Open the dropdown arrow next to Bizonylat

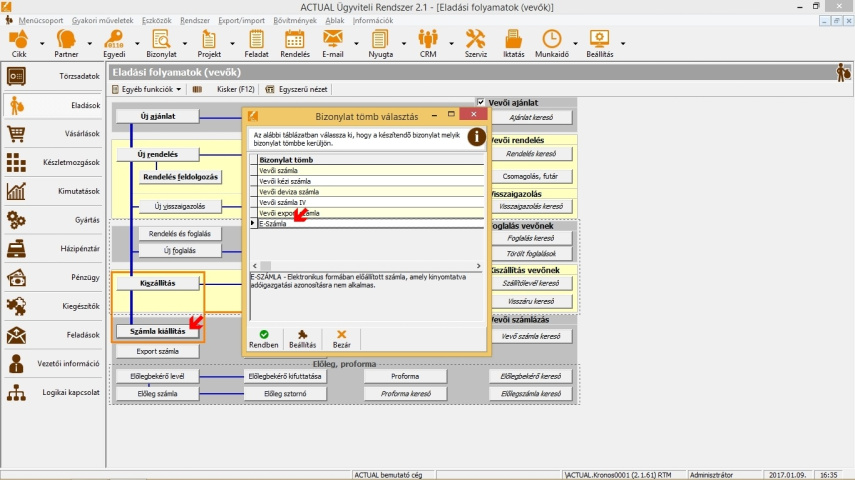(186, 43)
